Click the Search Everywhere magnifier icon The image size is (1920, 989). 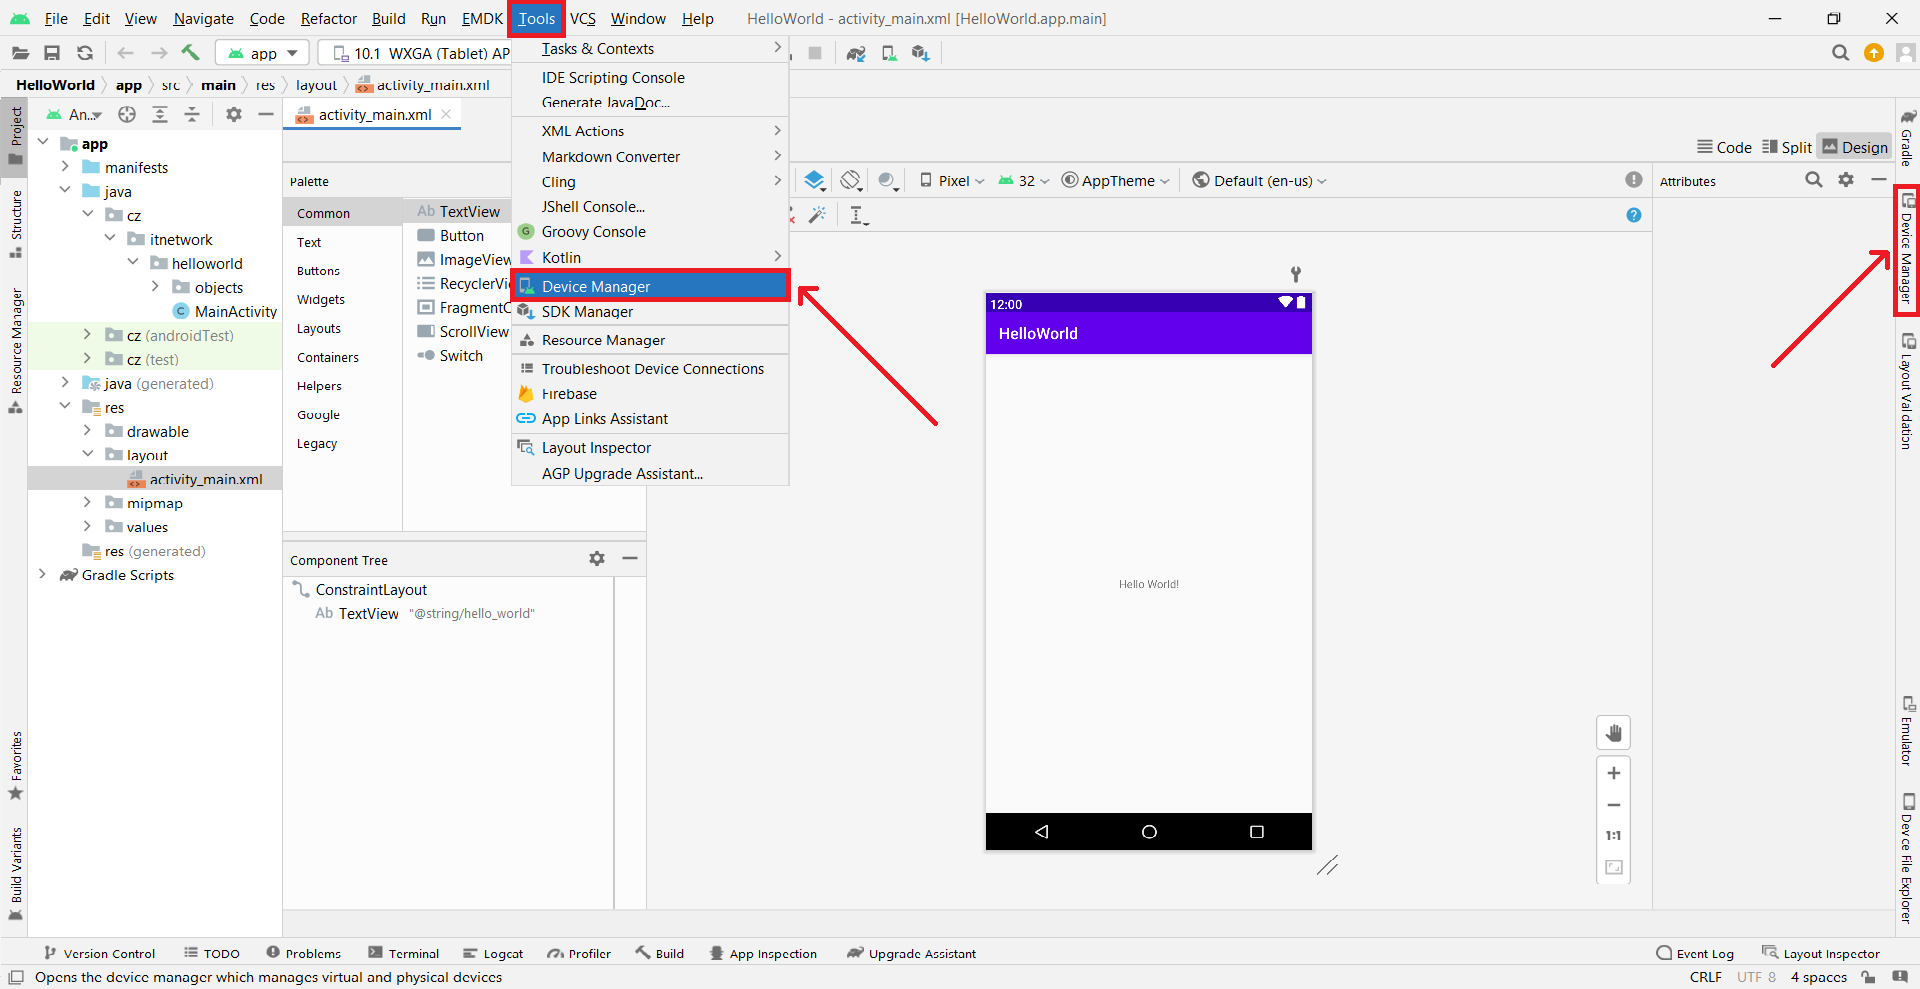tap(1840, 53)
